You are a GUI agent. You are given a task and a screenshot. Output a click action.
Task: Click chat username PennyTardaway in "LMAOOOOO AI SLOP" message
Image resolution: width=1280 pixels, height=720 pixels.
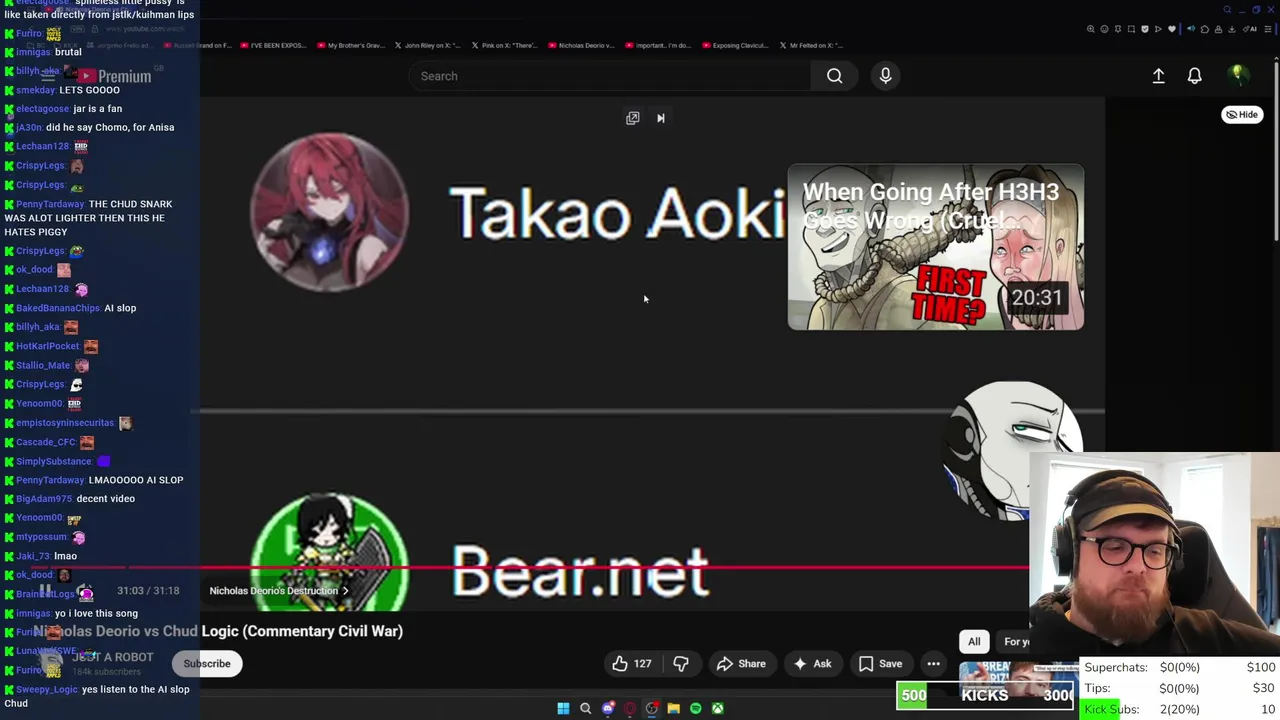click(x=50, y=480)
